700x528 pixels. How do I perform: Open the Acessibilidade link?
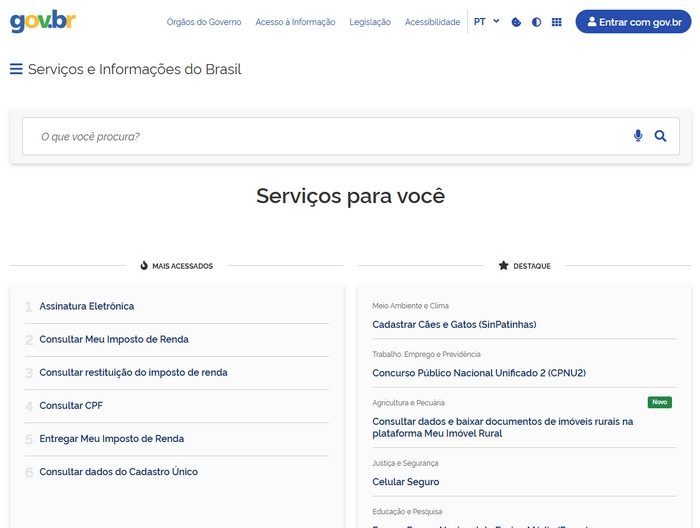pos(432,22)
